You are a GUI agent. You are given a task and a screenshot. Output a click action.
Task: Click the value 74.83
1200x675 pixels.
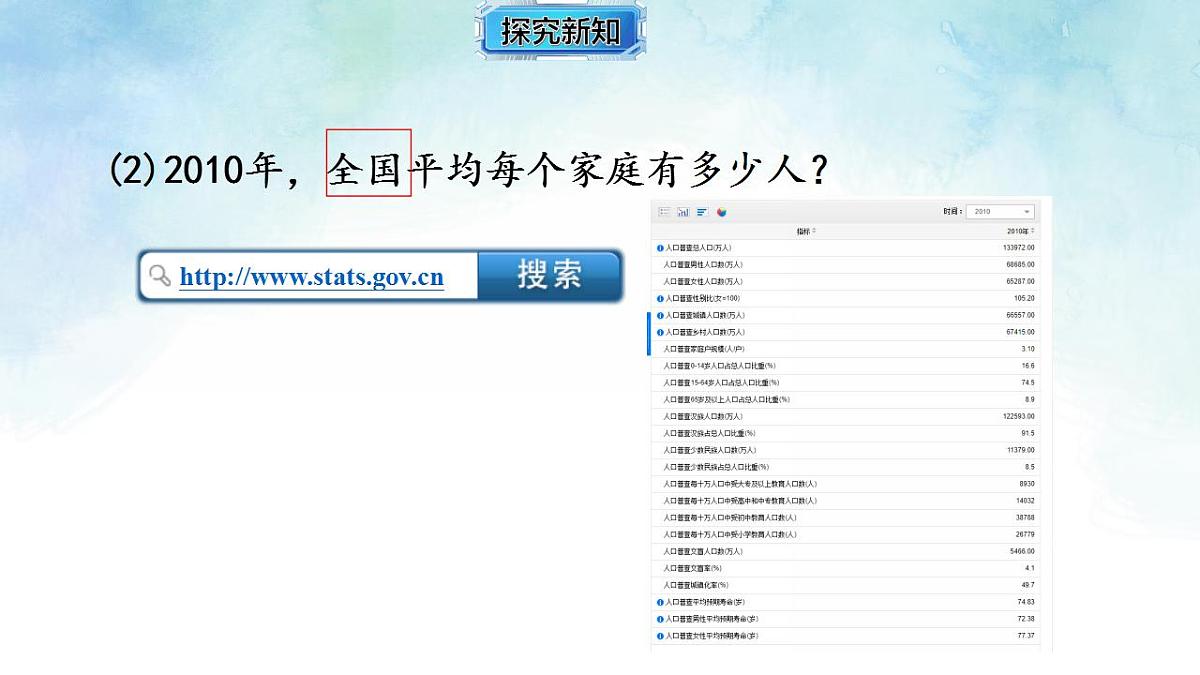tap(1026, 602)
